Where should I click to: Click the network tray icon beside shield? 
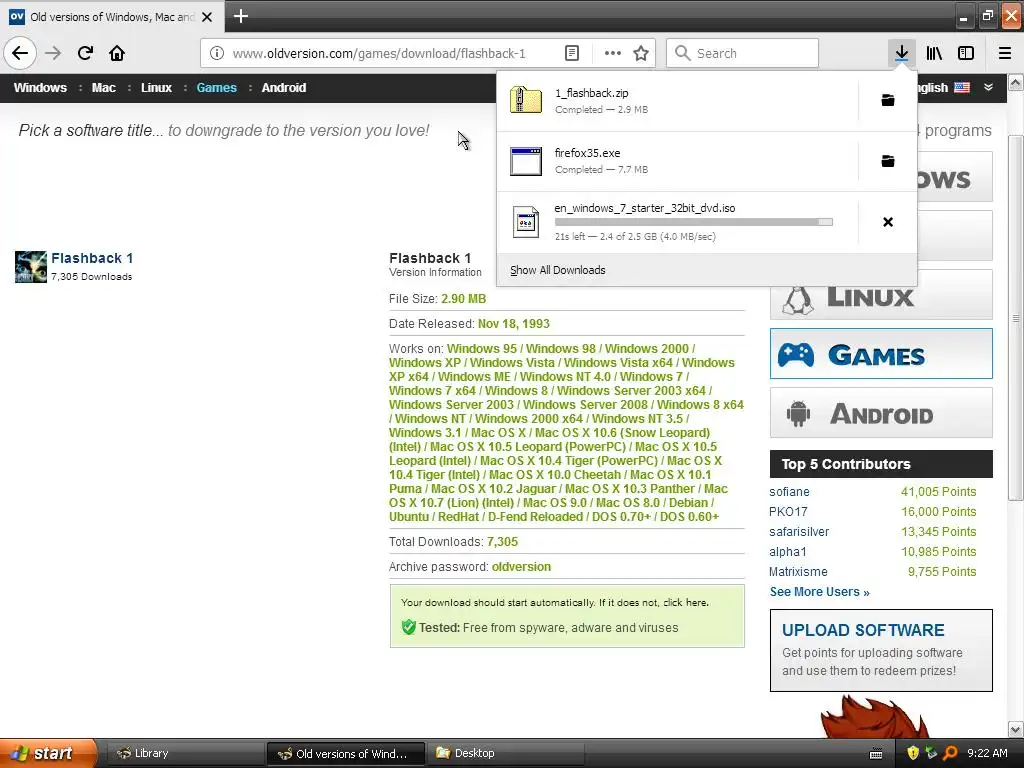click(931, 753)
